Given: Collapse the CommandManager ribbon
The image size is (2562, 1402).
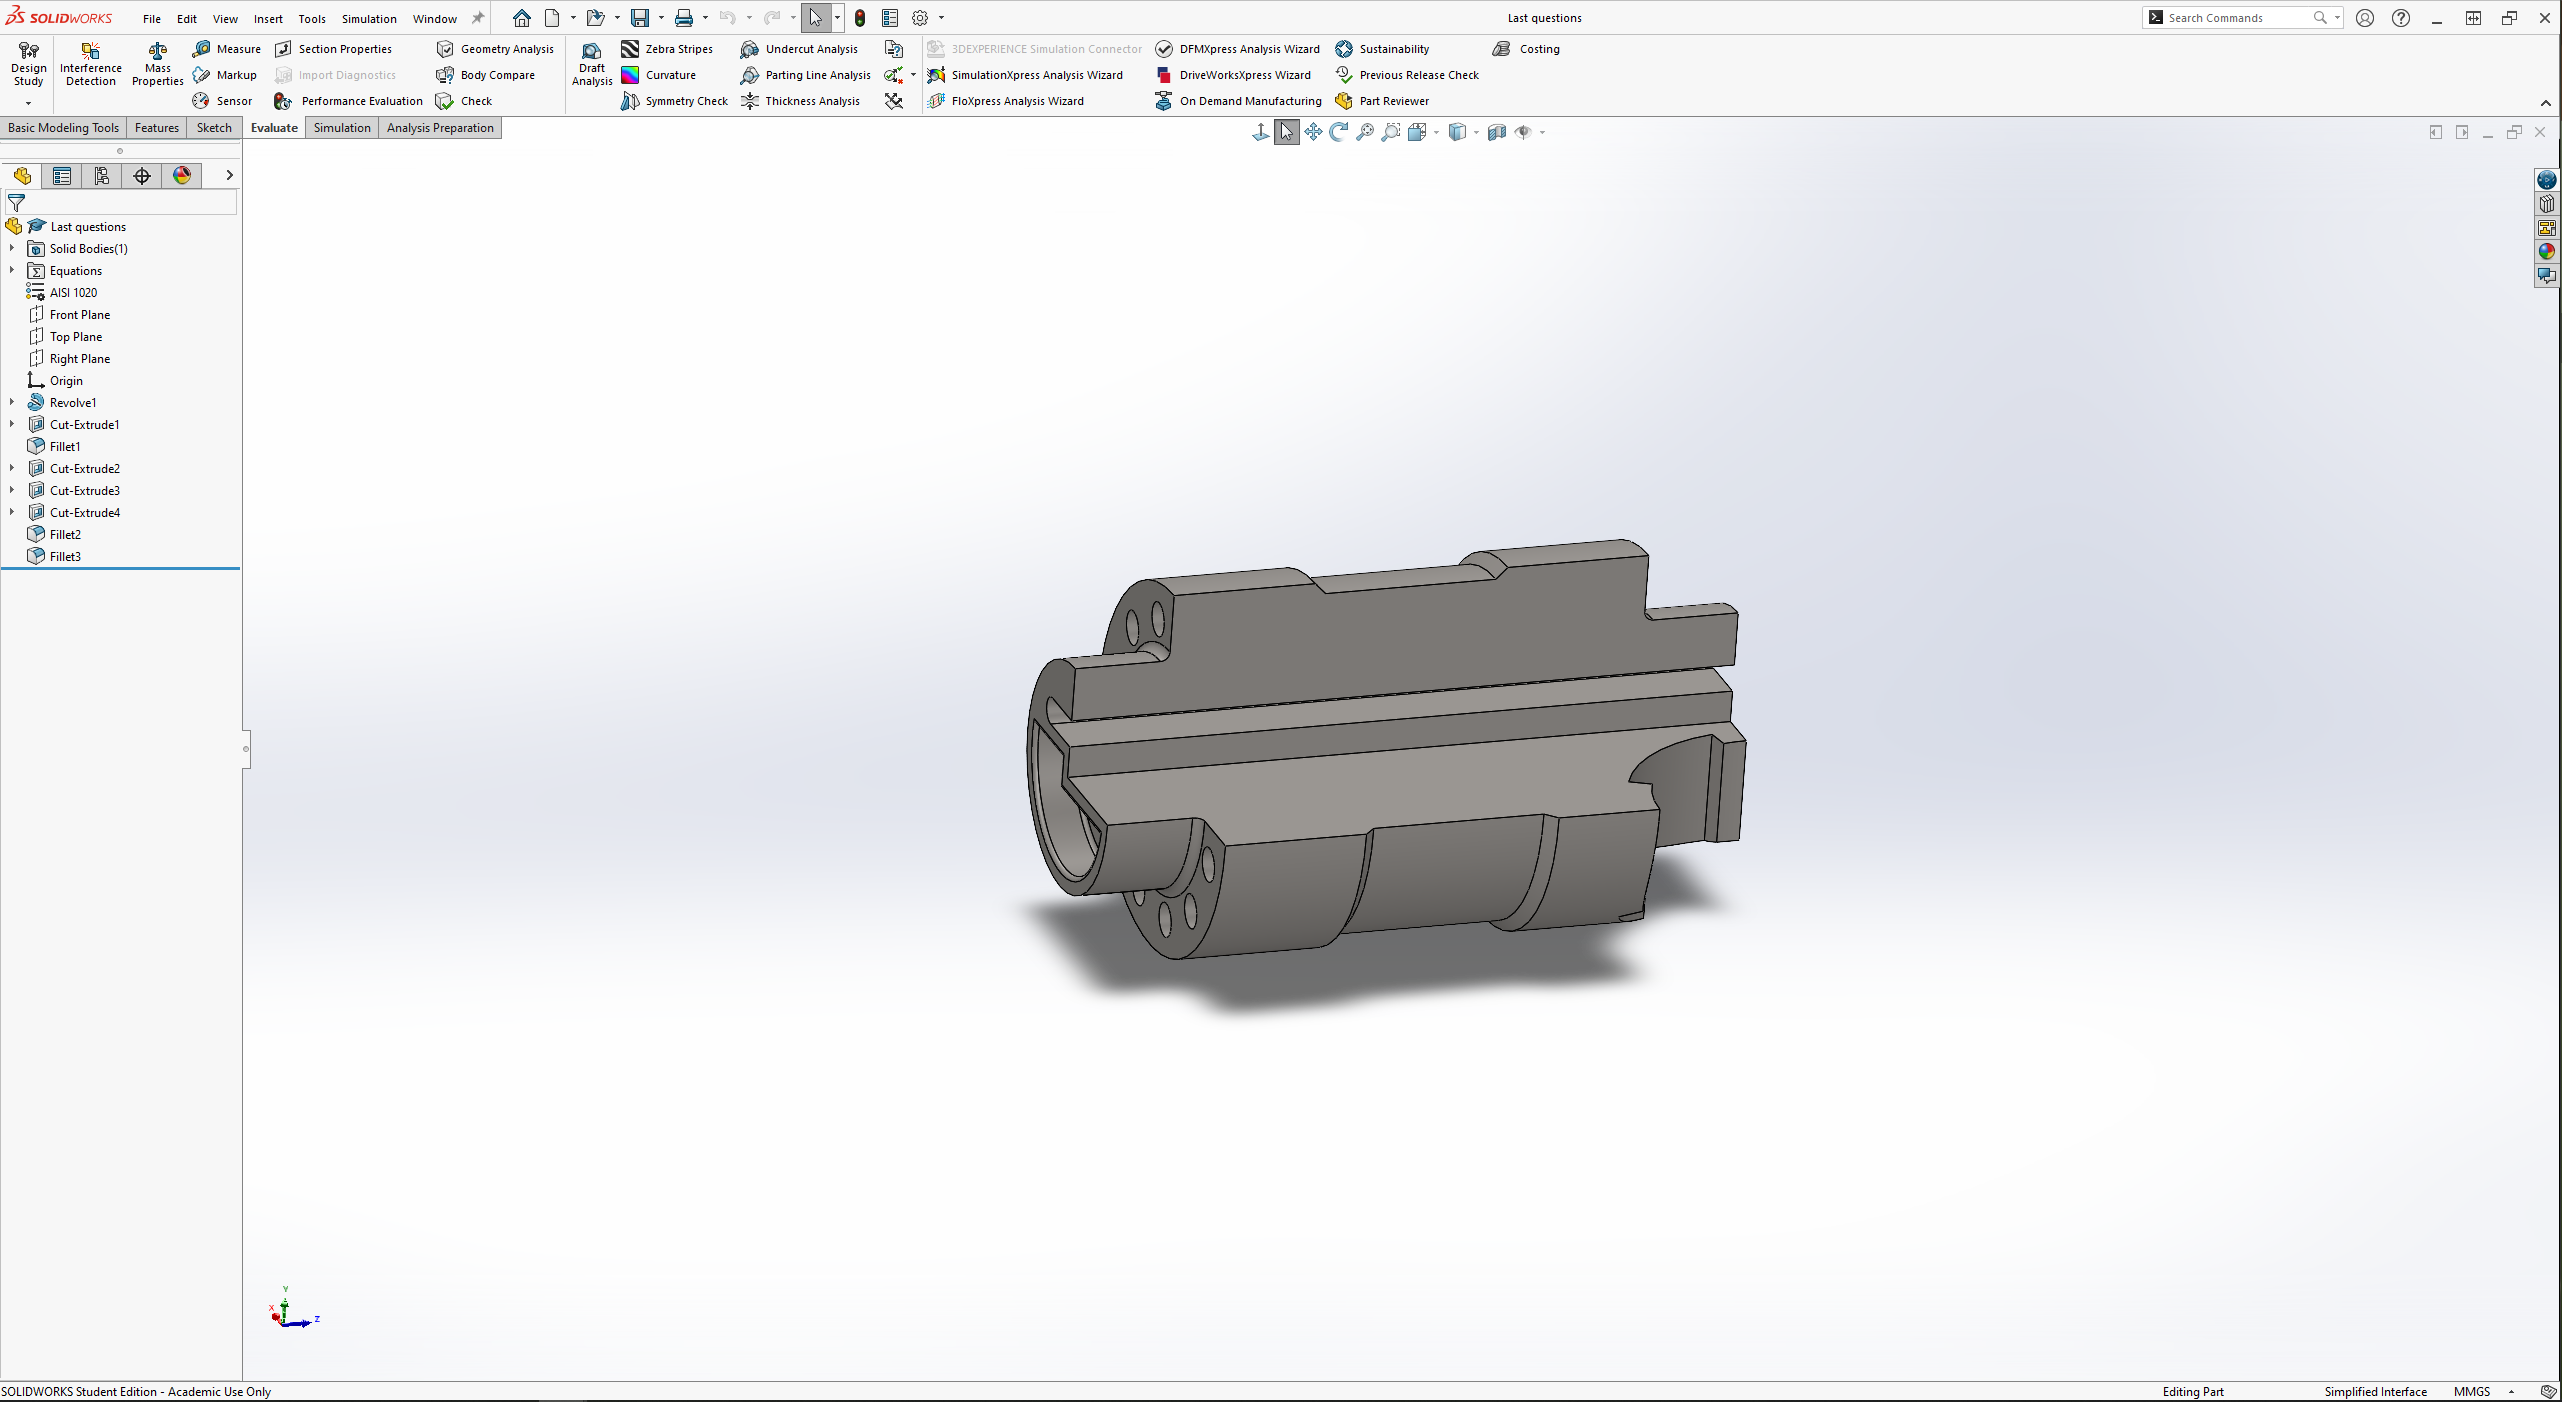Looking at the screenshot, I should tap(2545, 103).
